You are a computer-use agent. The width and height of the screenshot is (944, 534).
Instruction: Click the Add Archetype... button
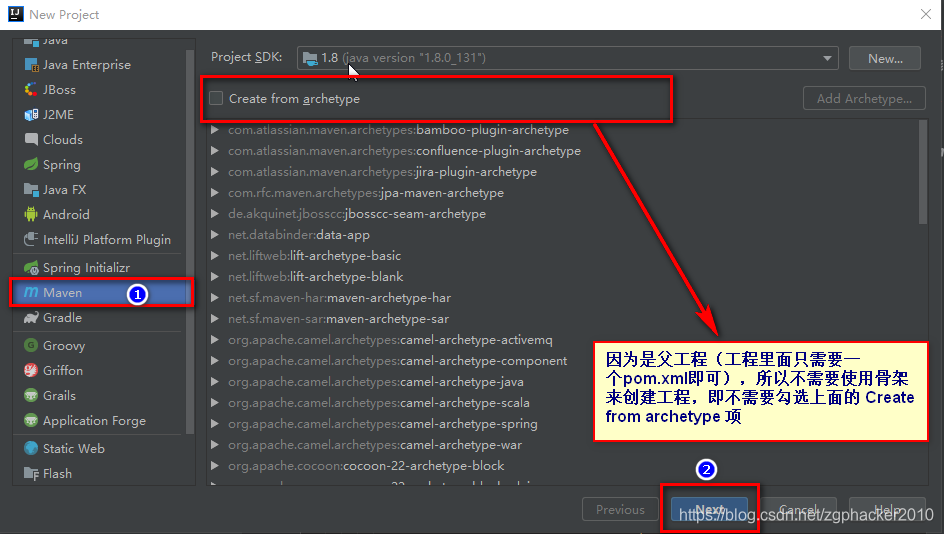[864, 99]
